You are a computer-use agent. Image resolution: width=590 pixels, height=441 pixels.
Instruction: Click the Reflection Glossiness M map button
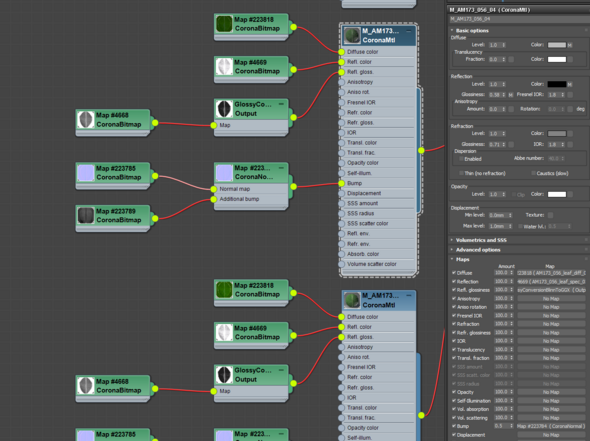[511, 95]
